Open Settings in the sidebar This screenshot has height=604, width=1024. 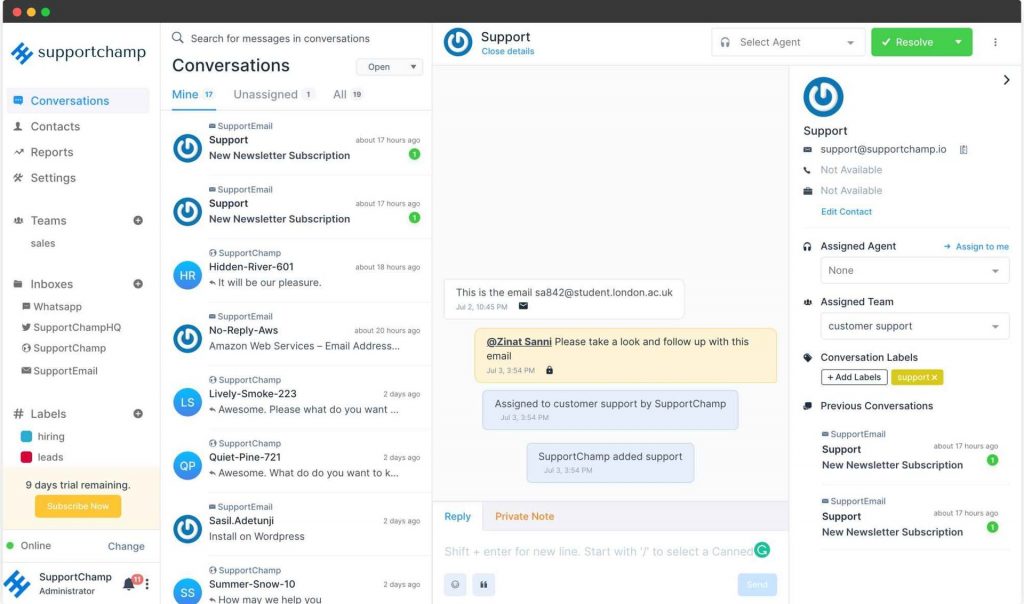point(54,178)
